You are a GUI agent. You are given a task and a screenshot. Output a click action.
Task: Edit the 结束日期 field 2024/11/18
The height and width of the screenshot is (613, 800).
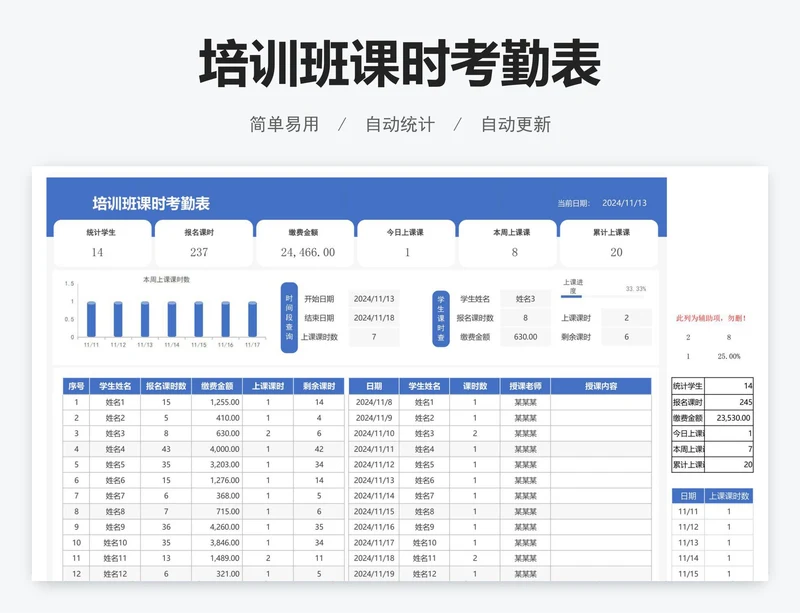click(374, 318)
